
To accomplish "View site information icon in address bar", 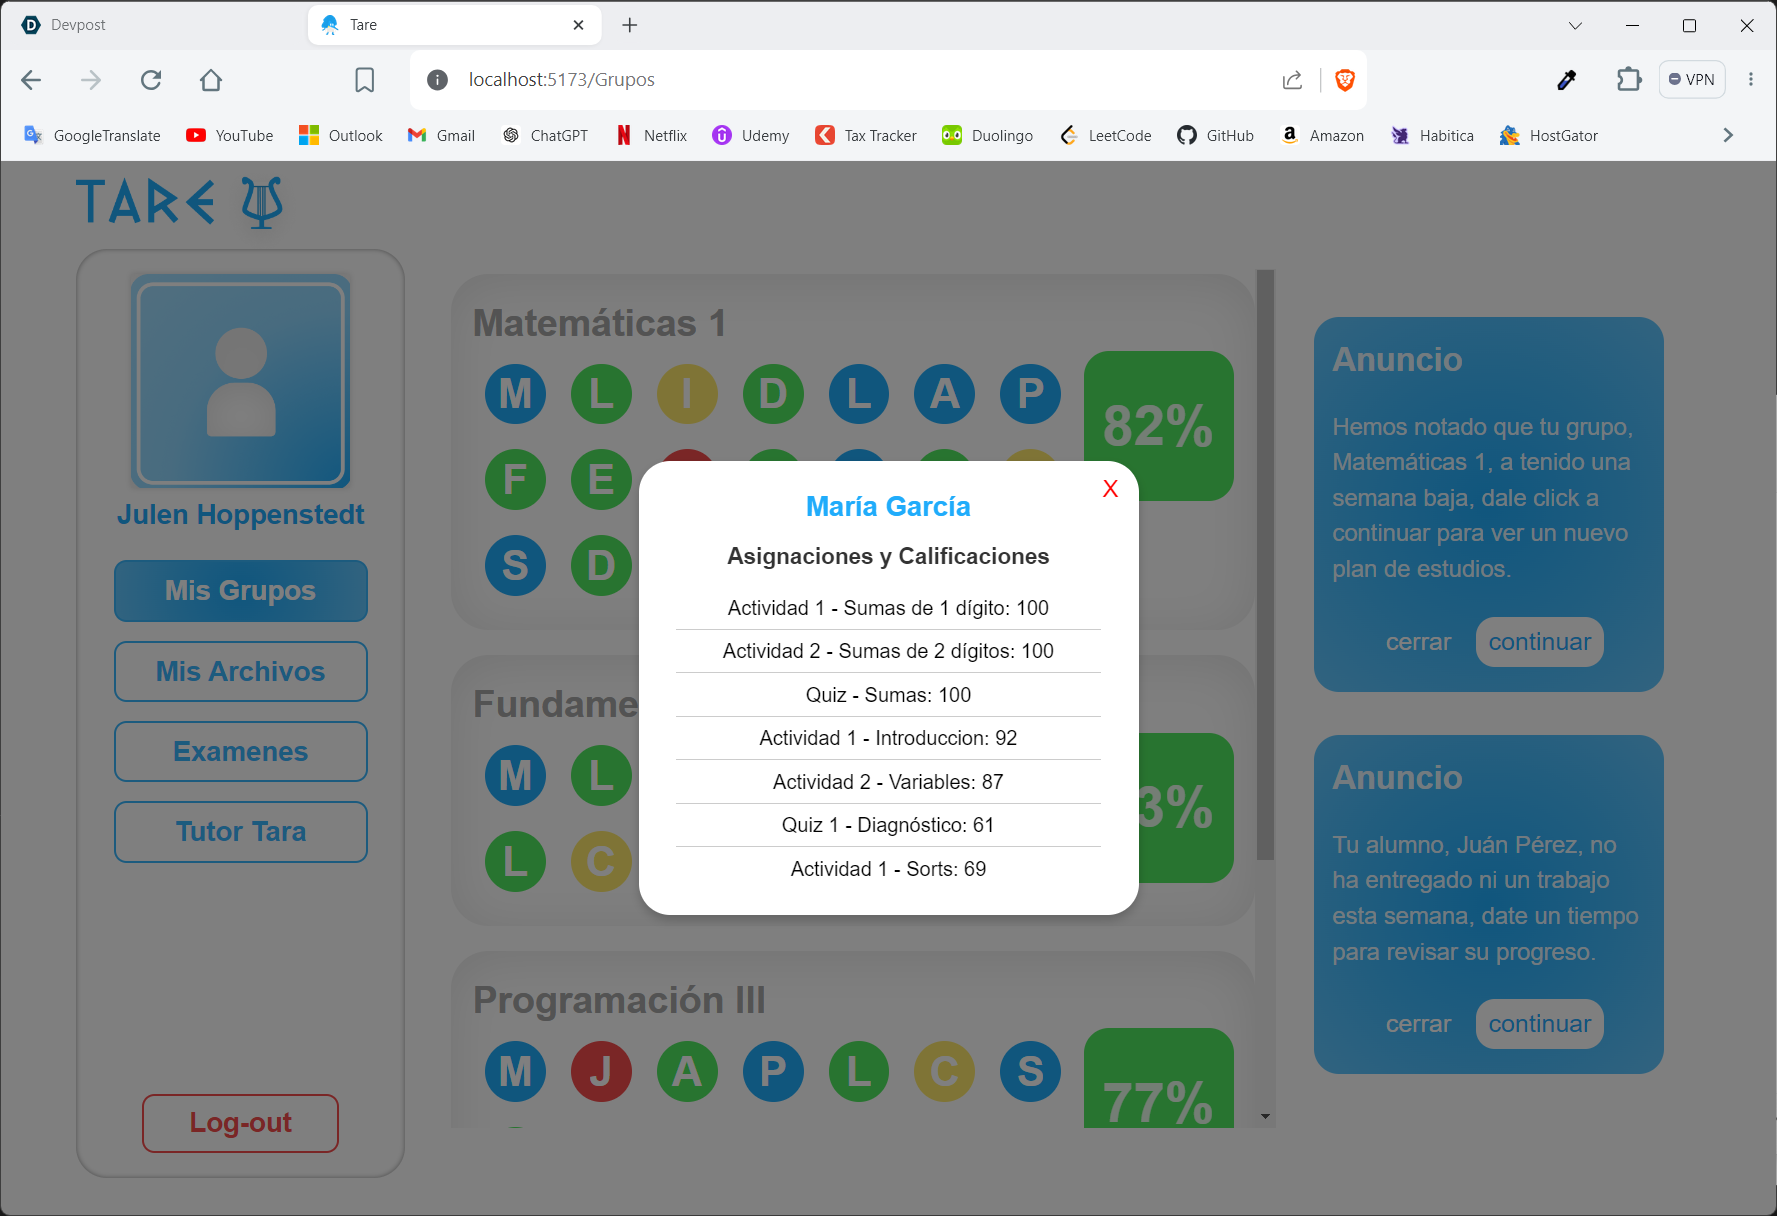I will (437, 80).
